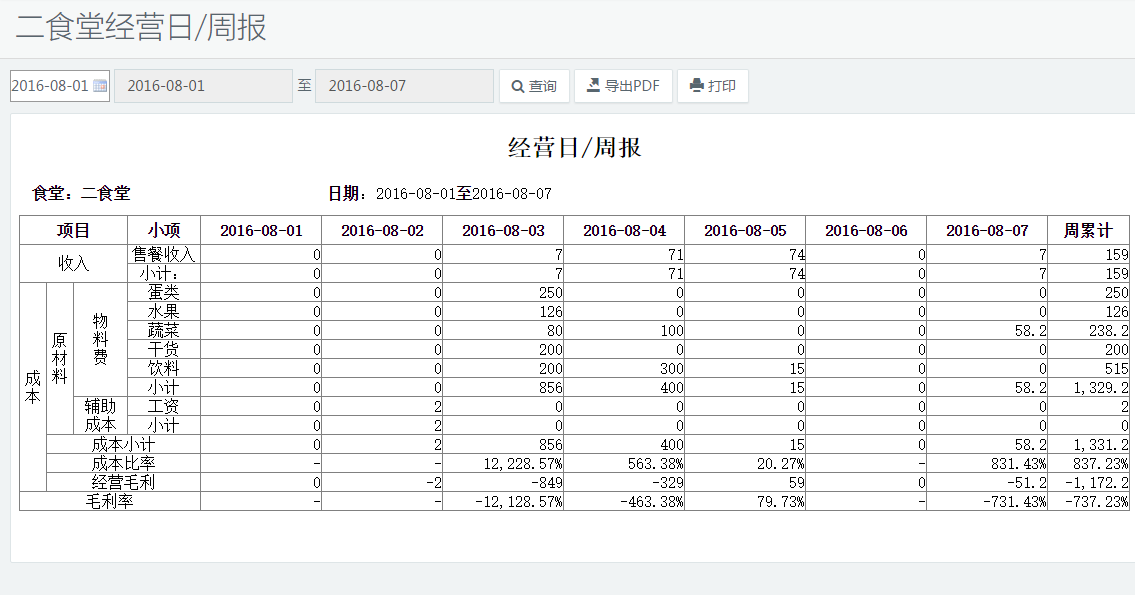Focus the start date field before 至
Image resolution: width=1135 pixels, height=595 pixels.
203,86
